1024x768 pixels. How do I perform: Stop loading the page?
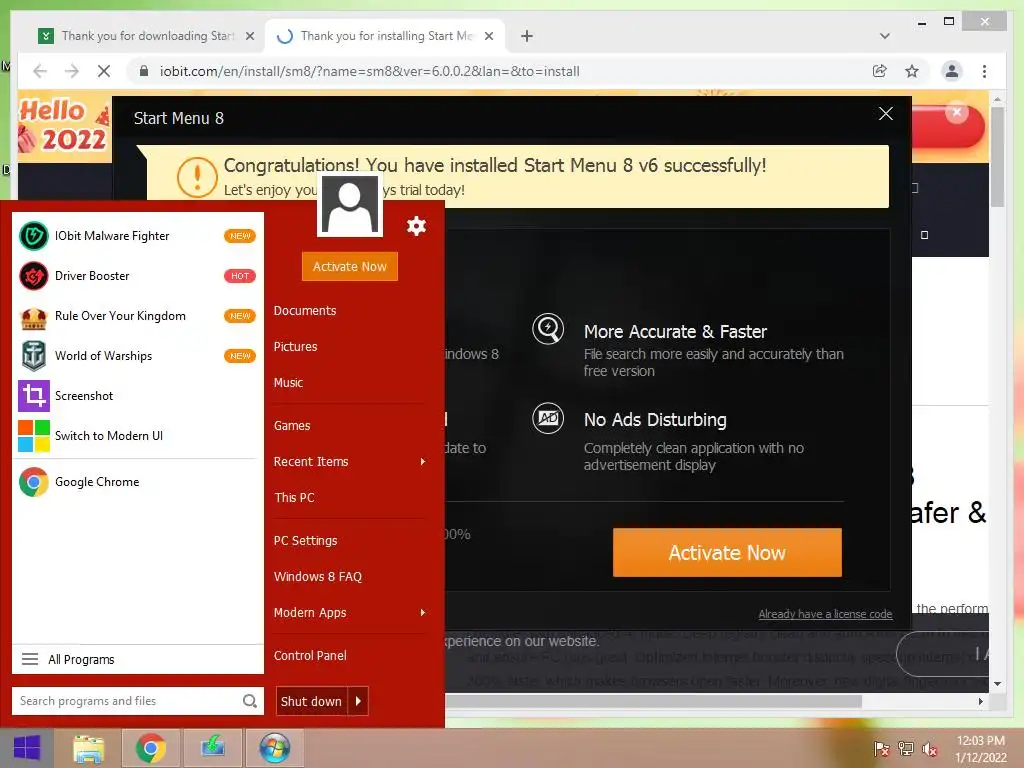(104, 71)
